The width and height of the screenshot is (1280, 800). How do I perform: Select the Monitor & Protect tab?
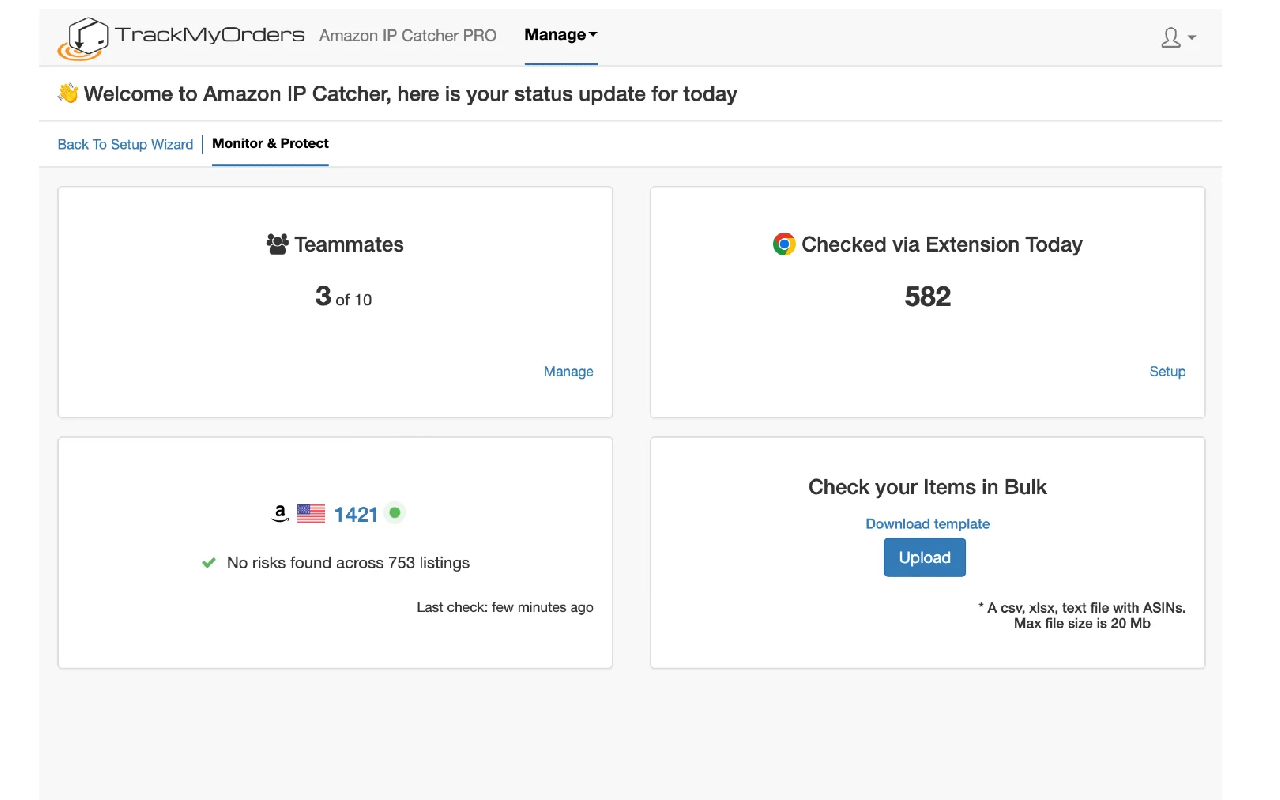pos(270,144)
